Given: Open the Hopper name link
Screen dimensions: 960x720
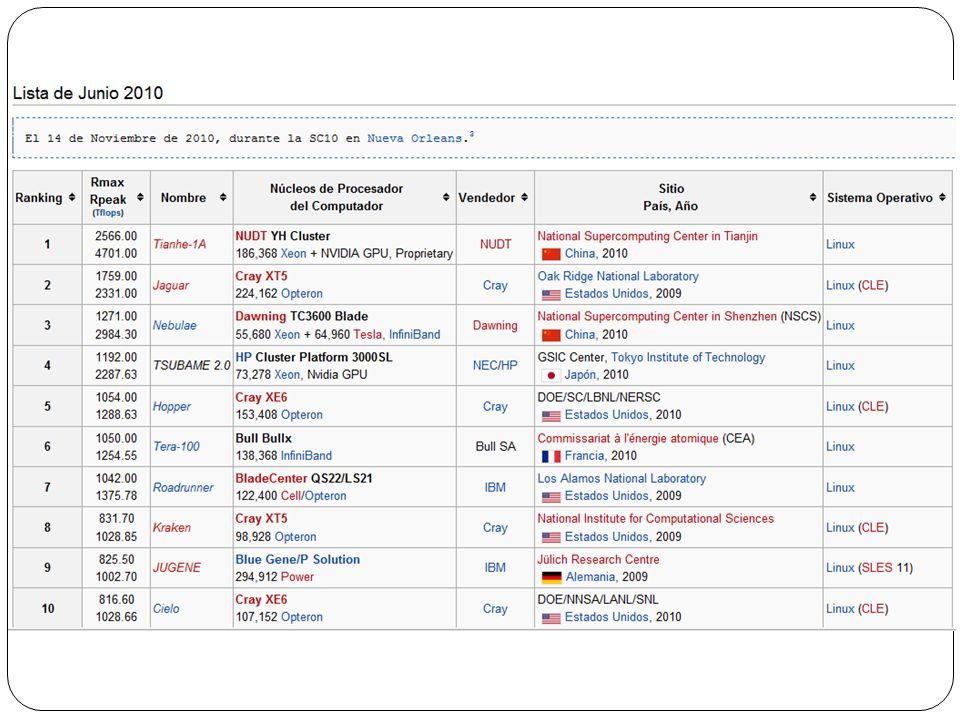Looking at the screenshot, I should [172, 407].
